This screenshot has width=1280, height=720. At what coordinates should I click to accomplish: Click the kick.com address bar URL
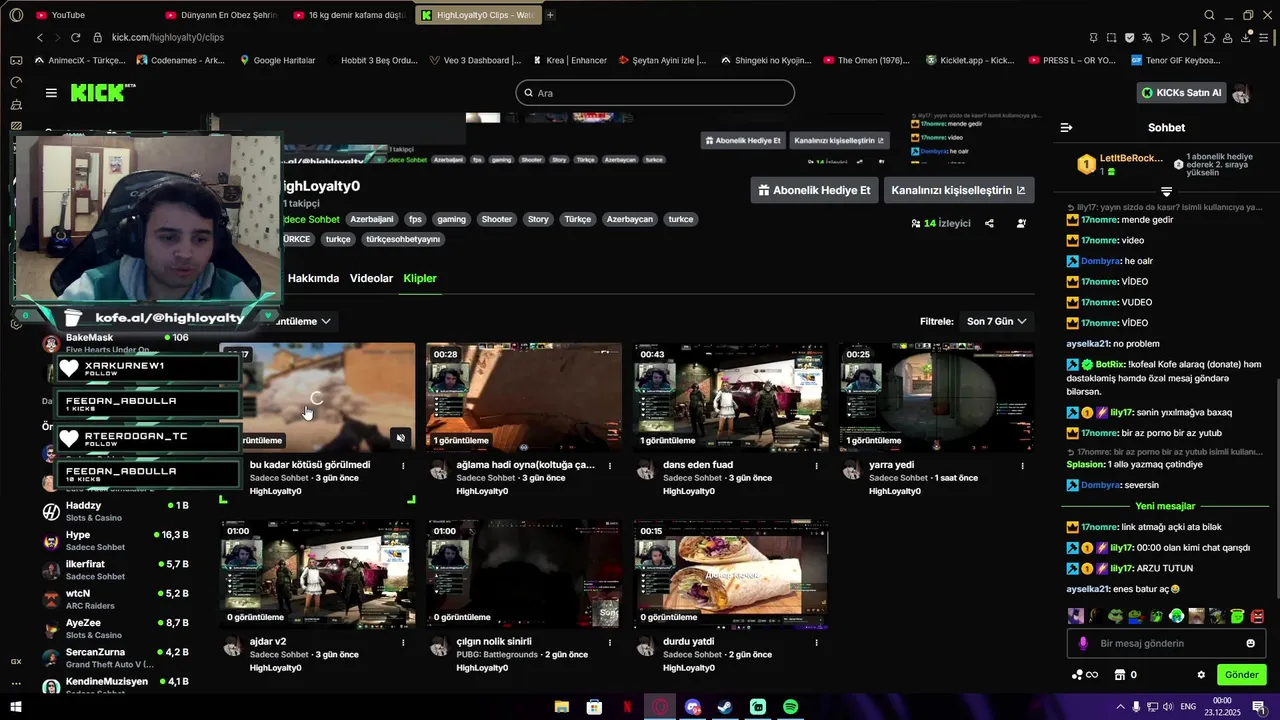click(167, 37)
